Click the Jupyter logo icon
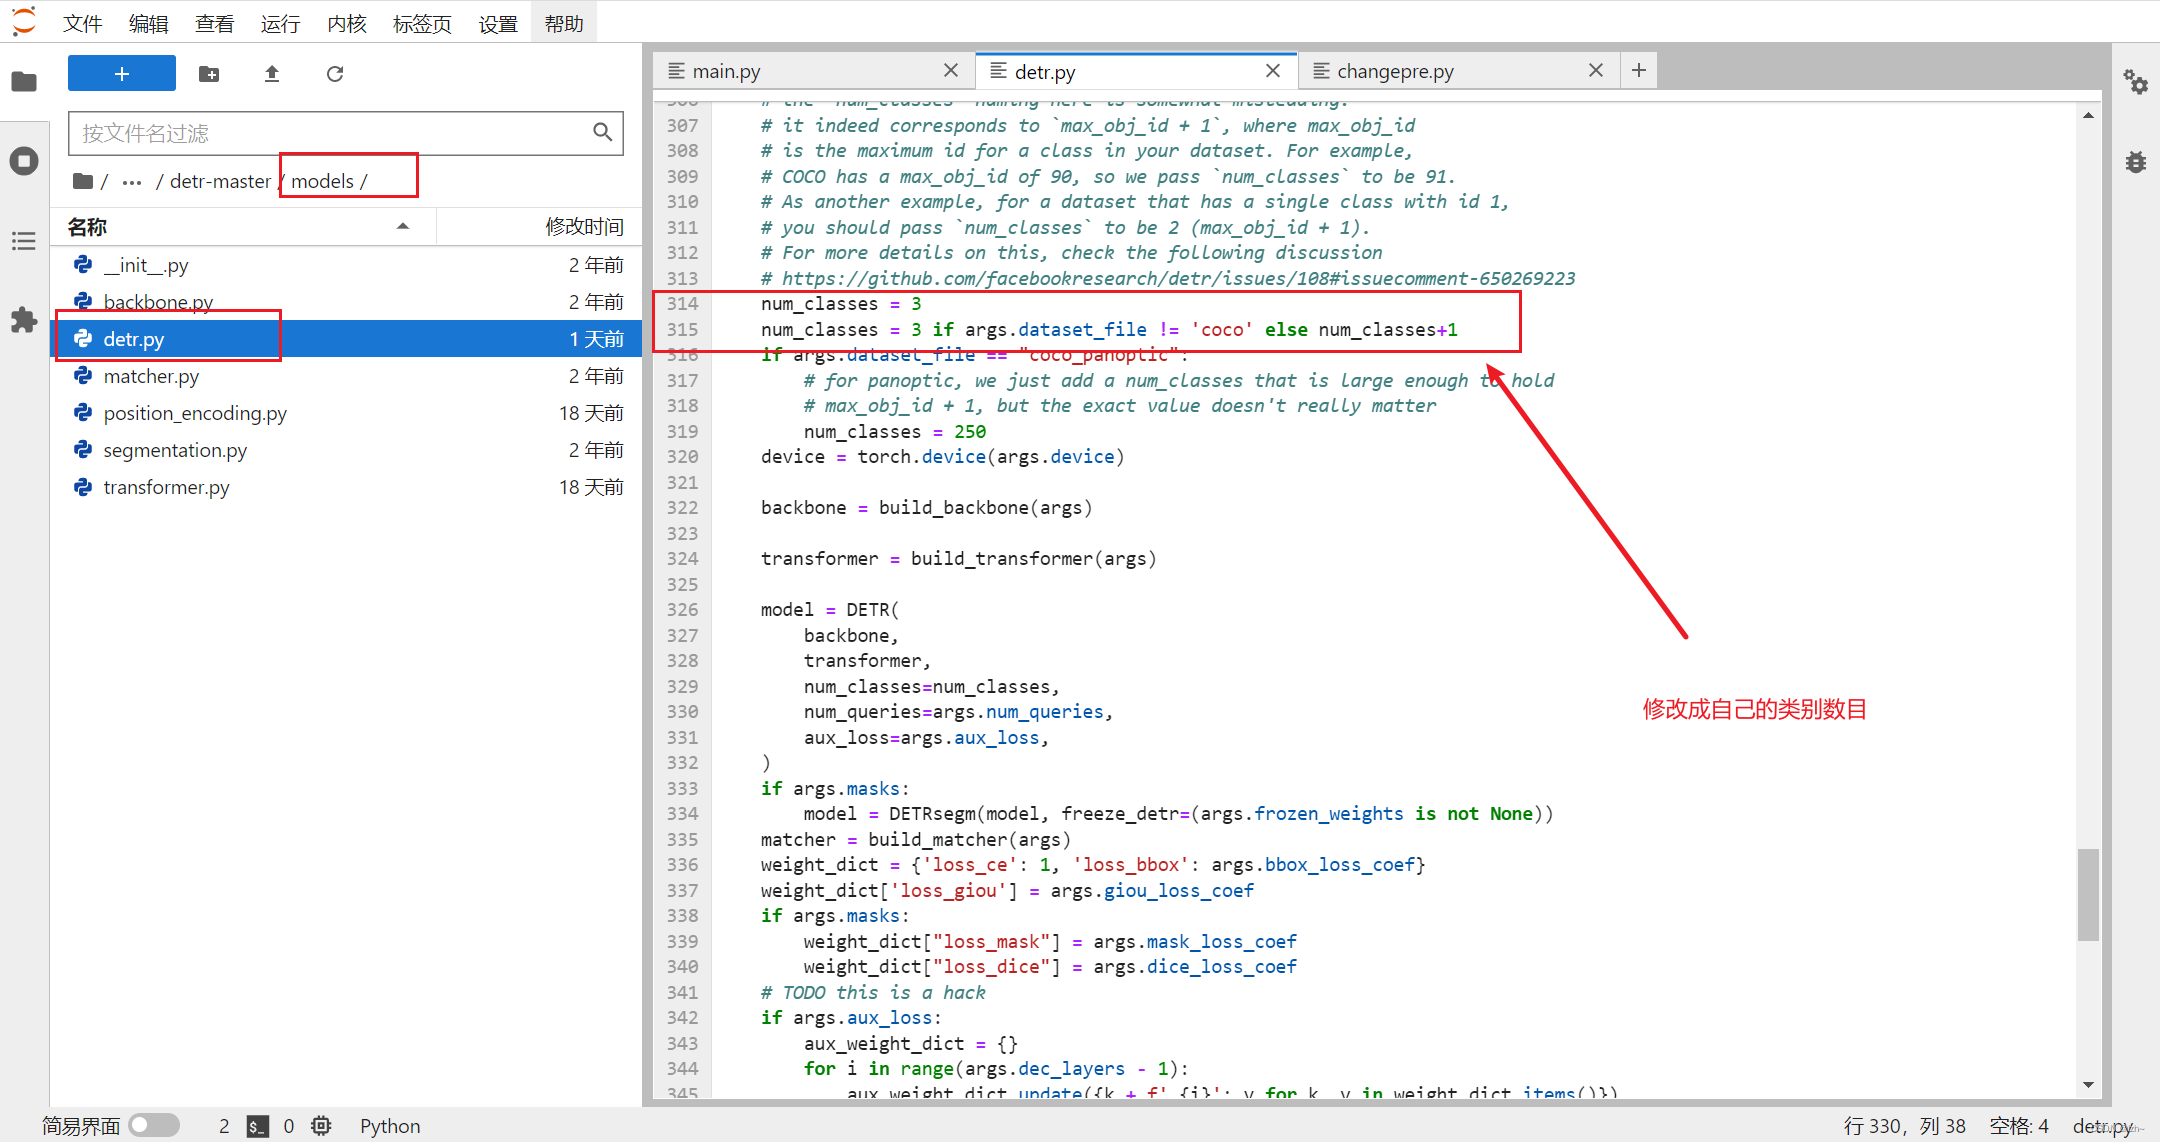The image size is (2160, 1142). (x=24, y=22)
